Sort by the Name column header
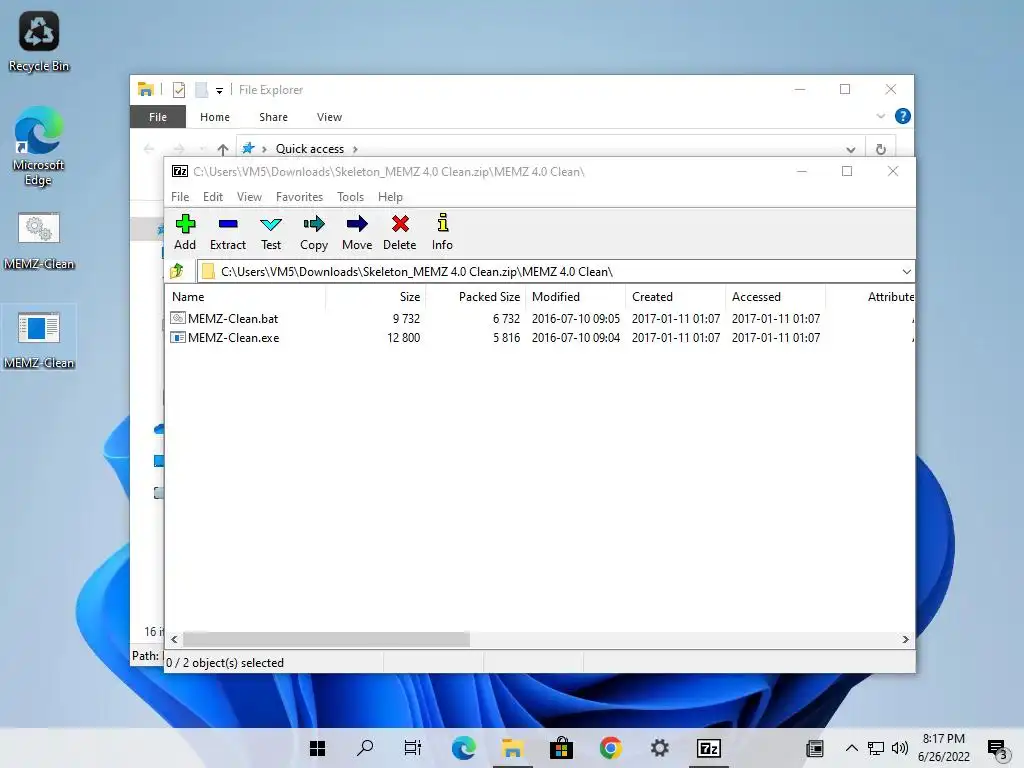Screen dimensions: 1024x768 pos(246,296)
